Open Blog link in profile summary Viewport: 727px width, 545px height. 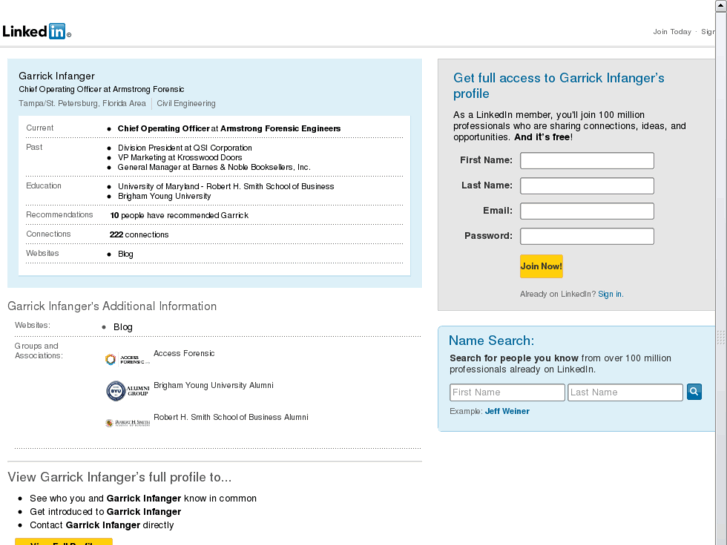(125, 254)
